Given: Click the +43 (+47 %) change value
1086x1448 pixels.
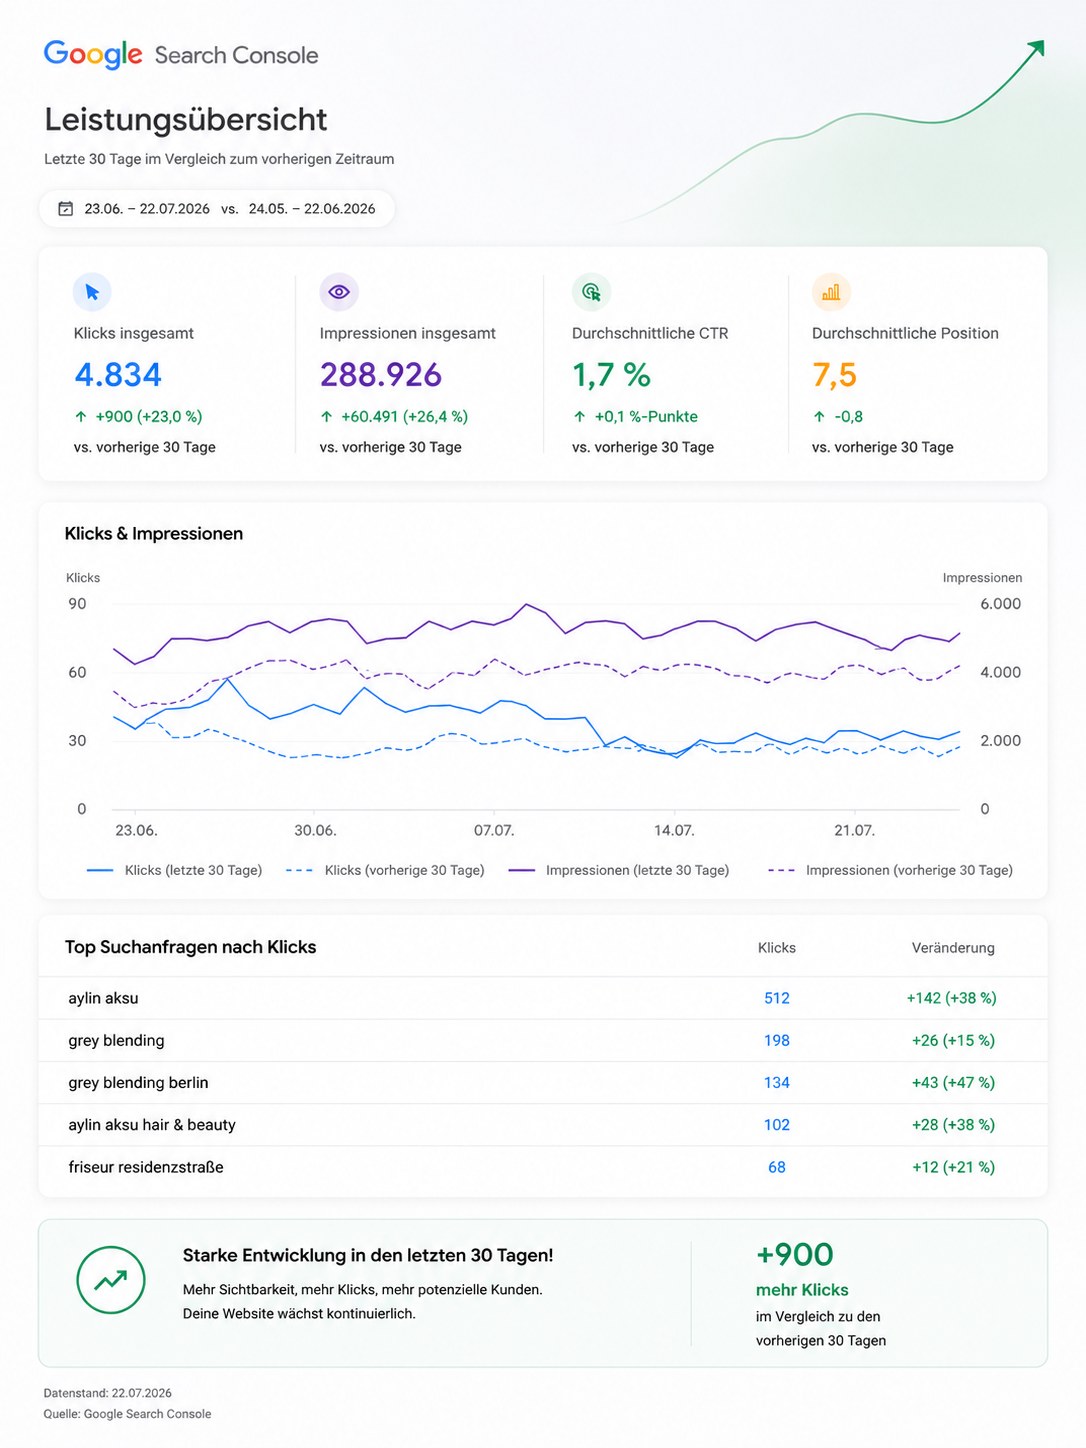Looking at the screenshot, I should click(x=953, y=1083).
